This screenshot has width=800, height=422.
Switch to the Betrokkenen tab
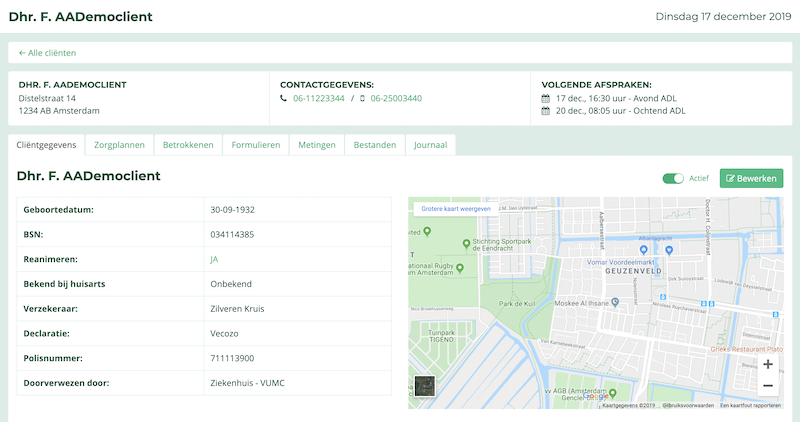188,145
